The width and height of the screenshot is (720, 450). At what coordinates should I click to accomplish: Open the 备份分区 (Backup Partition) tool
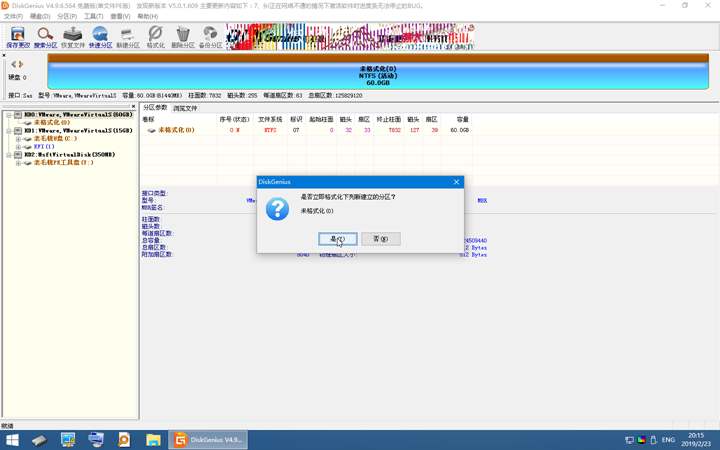click(210, 38)
